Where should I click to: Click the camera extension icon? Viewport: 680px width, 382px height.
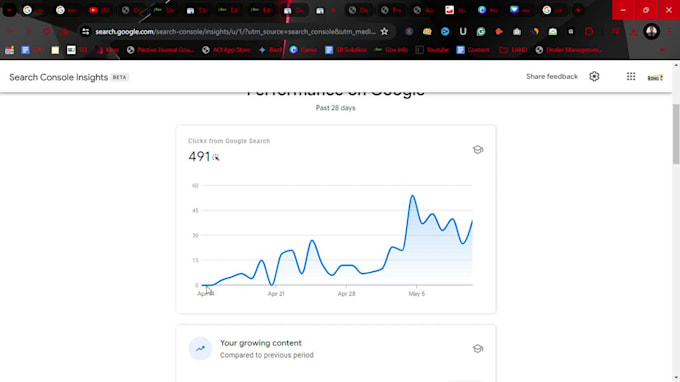pyautogui.click(x=517, y=32)
